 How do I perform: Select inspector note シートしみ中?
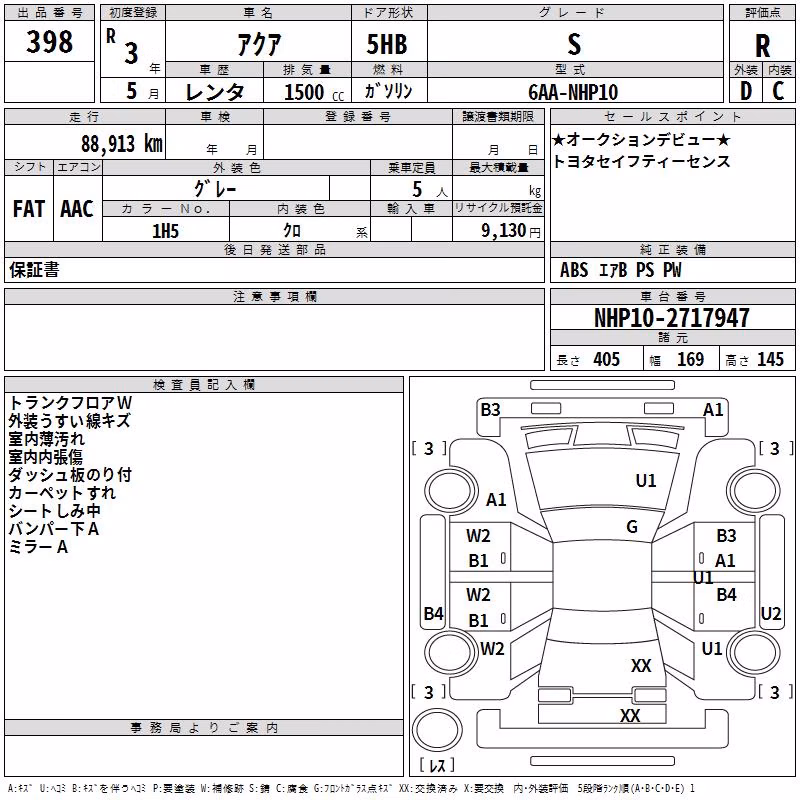(55, 511)
